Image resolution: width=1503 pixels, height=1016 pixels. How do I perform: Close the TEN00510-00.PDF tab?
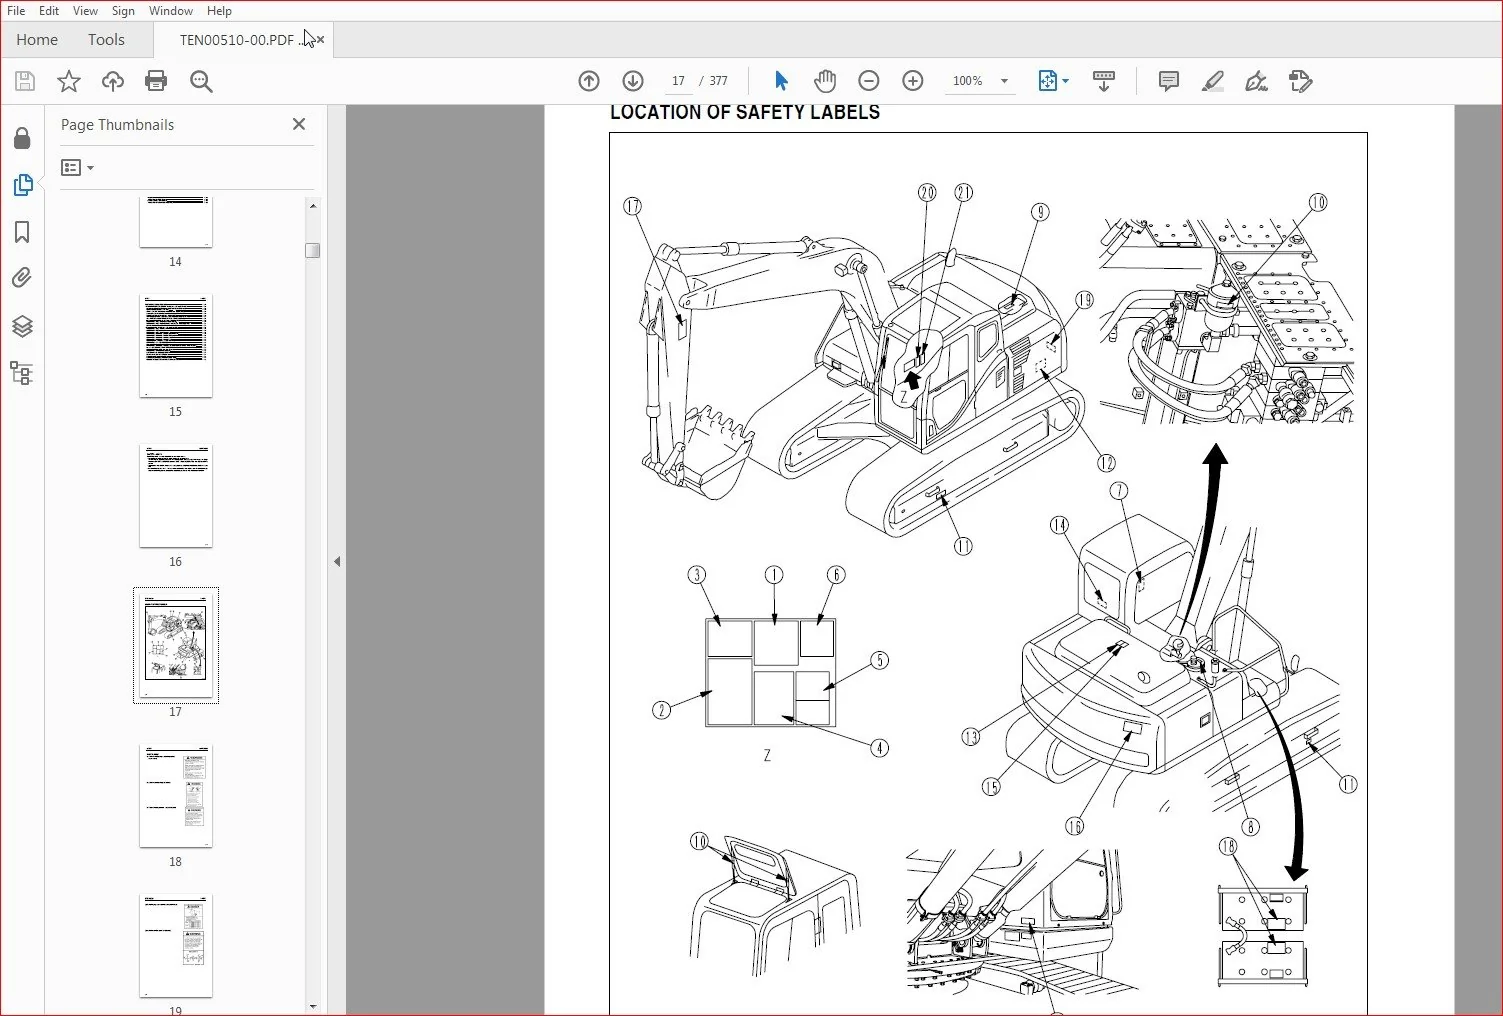click(x=320, y=40)
